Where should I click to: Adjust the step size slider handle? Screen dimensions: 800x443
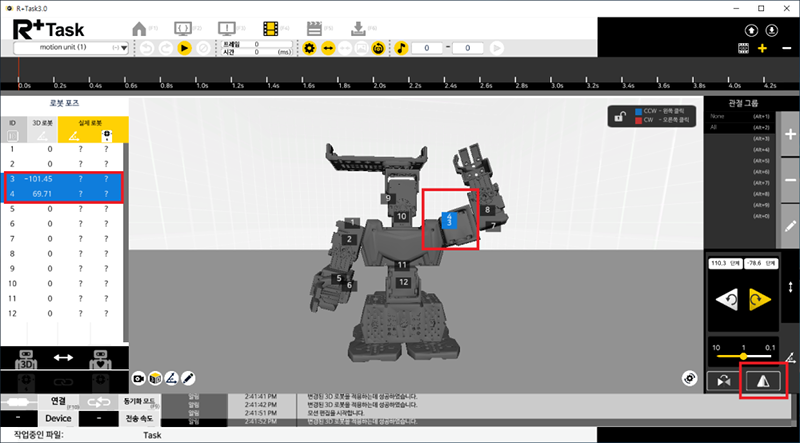pos(743,355)
